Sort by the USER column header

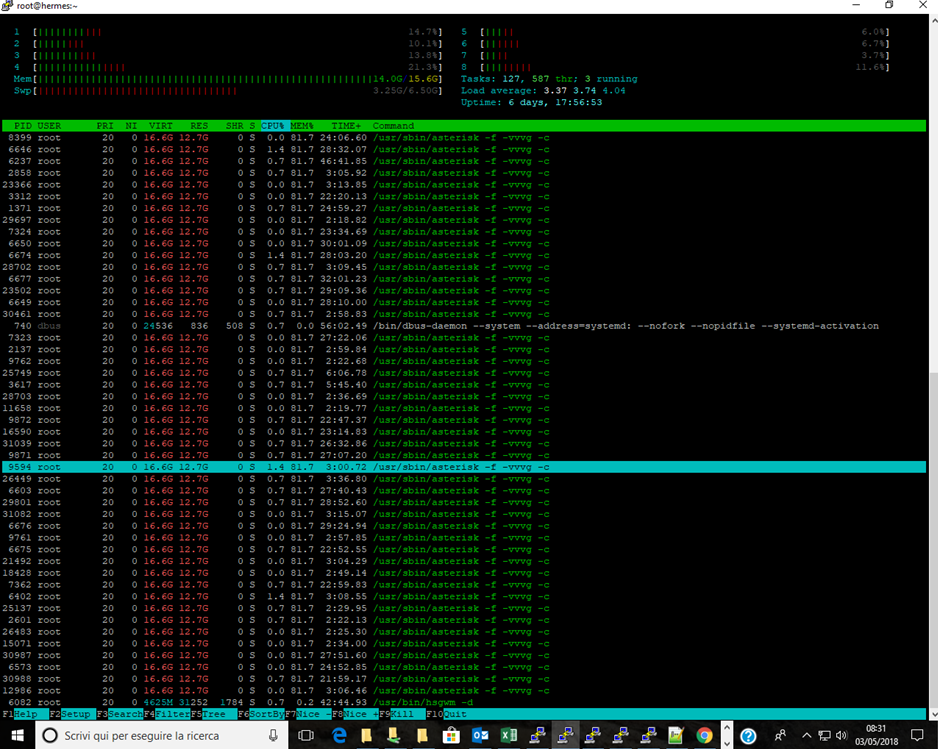pos(49,126)
